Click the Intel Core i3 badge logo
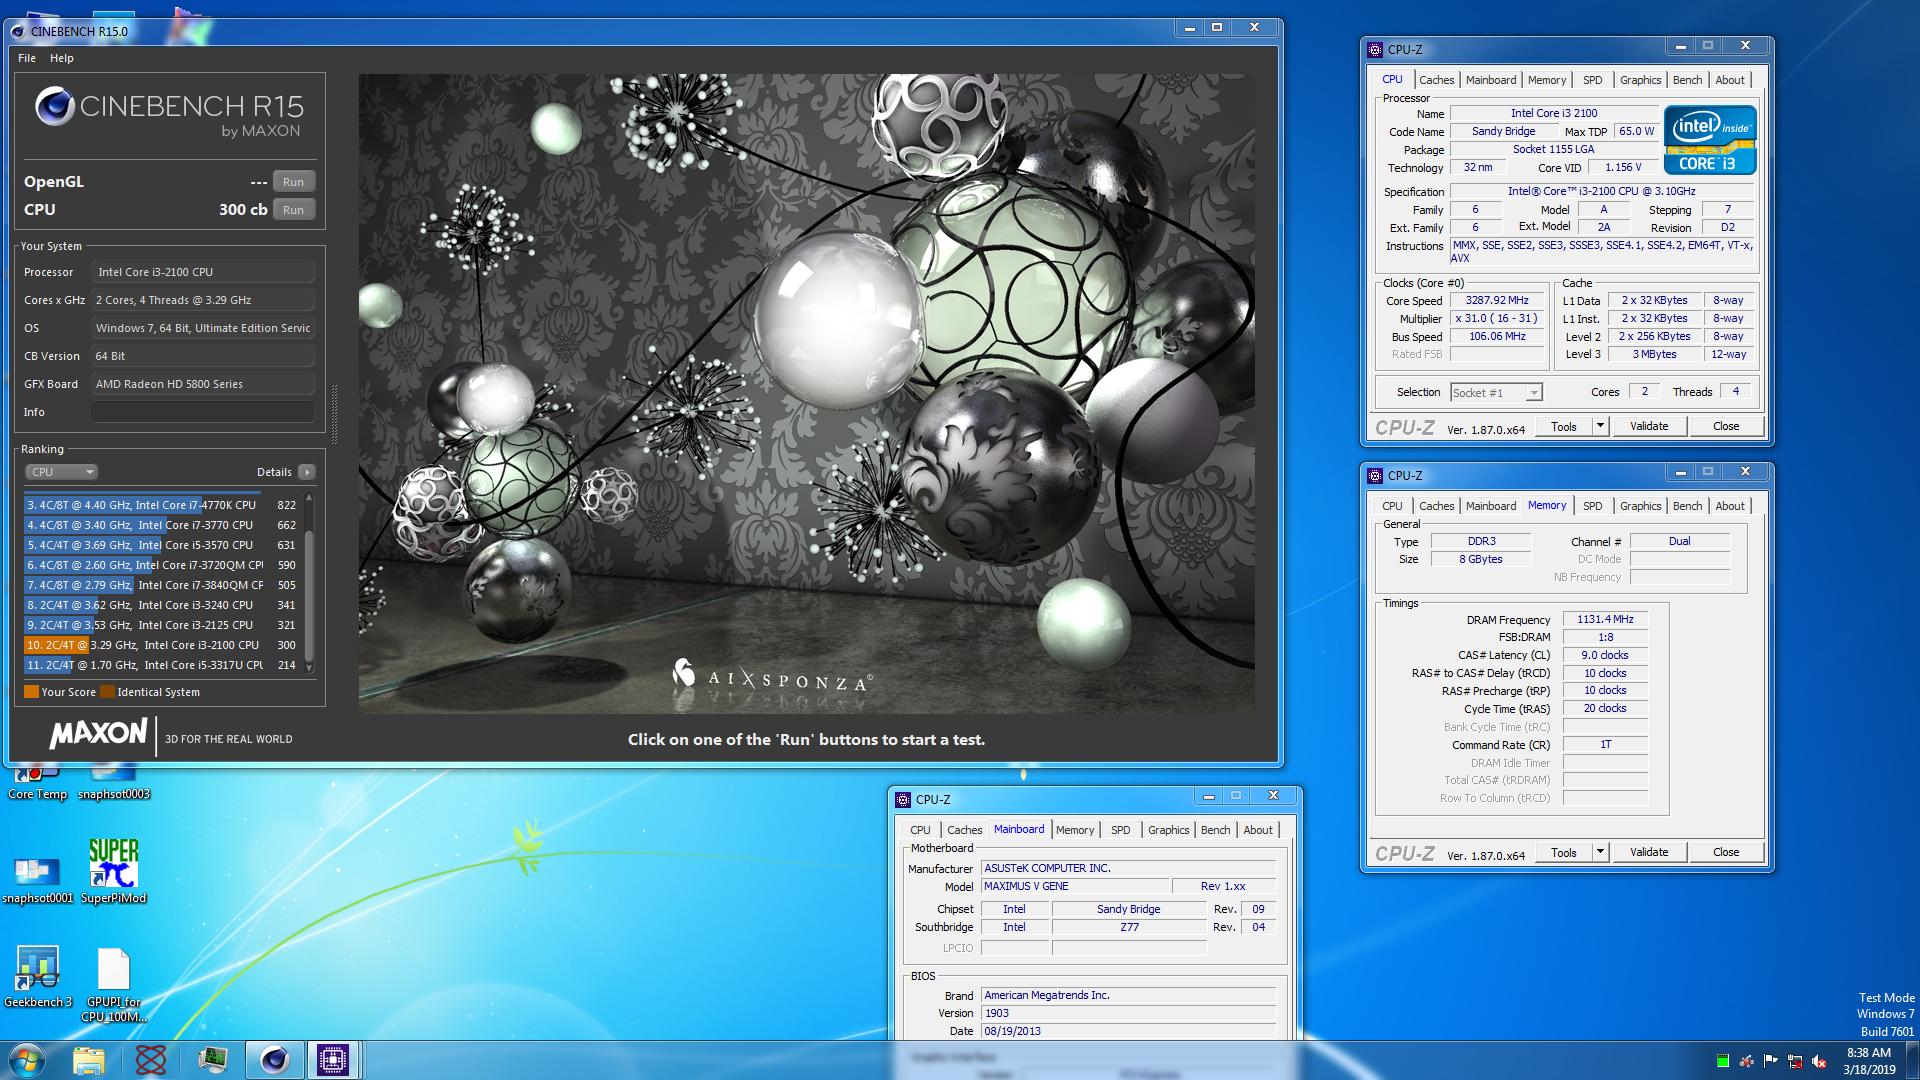 tap(1710, 140)
